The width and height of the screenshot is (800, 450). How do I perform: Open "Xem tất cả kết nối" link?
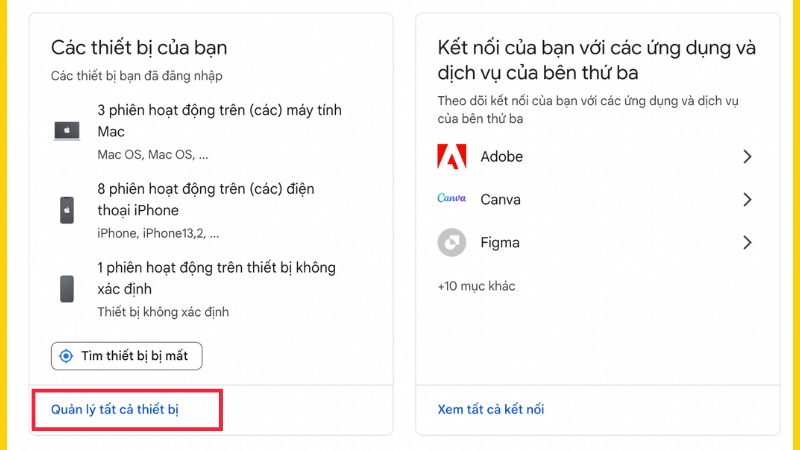(x=491, y=409)
